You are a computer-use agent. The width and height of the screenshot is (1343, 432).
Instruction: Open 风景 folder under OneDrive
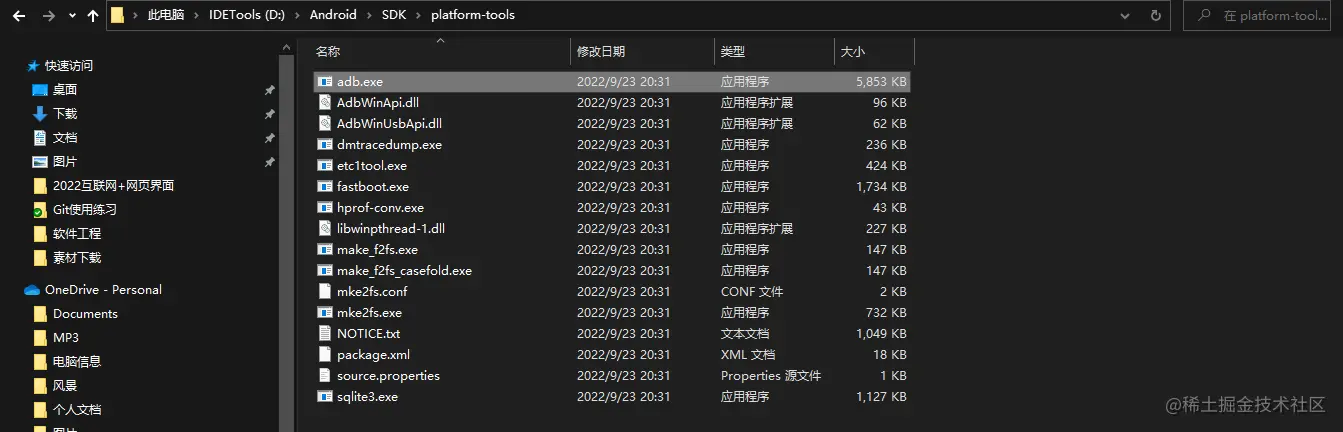coord(65,386)
